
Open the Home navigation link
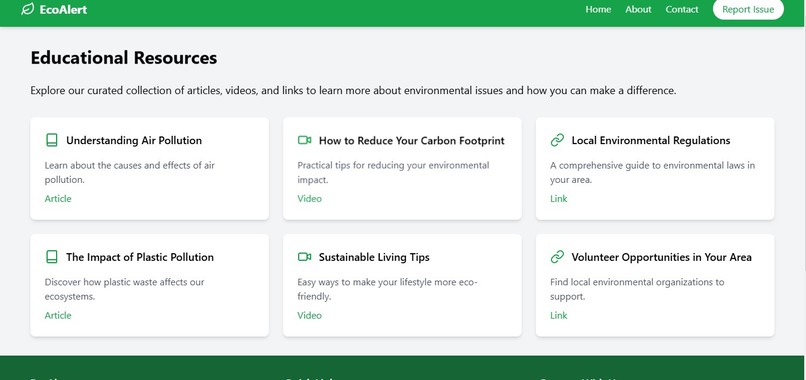(598, 9)
